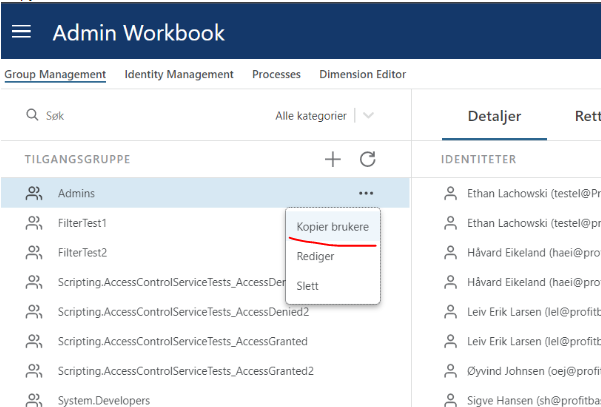Click the group icon beside System.Developers
Image resolution: width=601 pixels, height=407 pixels.
point(35,401)
